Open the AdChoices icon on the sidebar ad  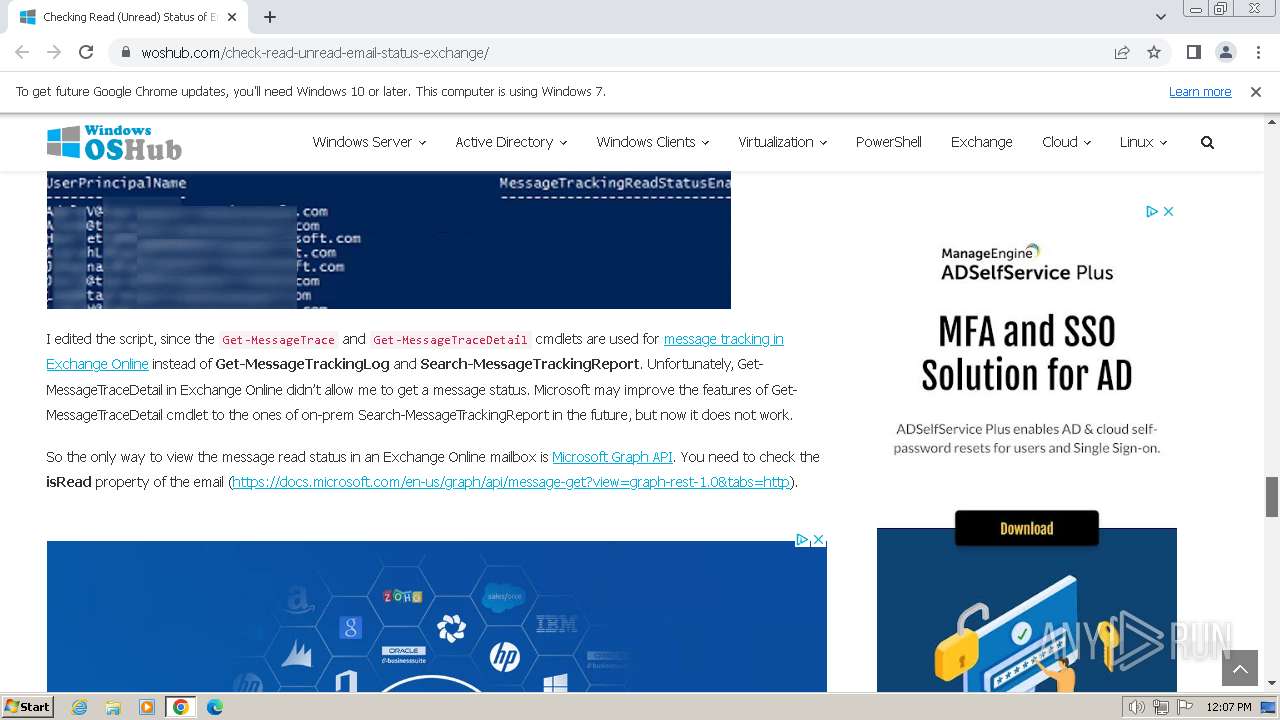(x=1151, y=211)
